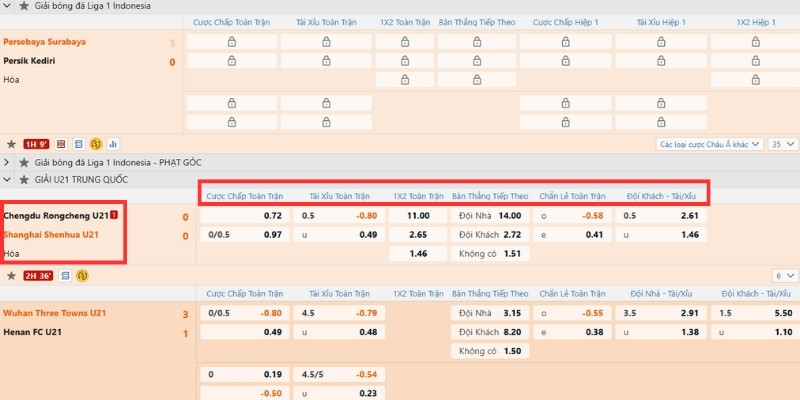Choose away team under at 1.10 for Wuhan match
Viewport: 800px width, 400px height.
(755, 332)
